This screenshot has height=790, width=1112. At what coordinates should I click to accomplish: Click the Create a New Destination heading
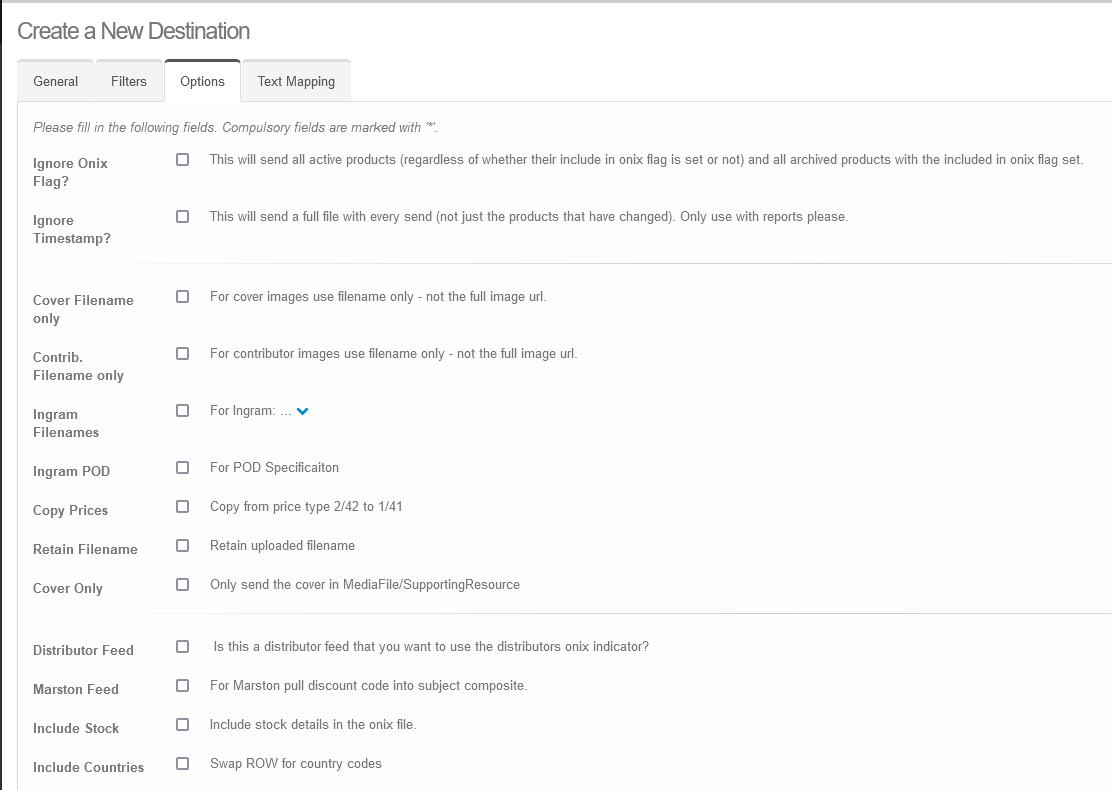pos(134,31)
